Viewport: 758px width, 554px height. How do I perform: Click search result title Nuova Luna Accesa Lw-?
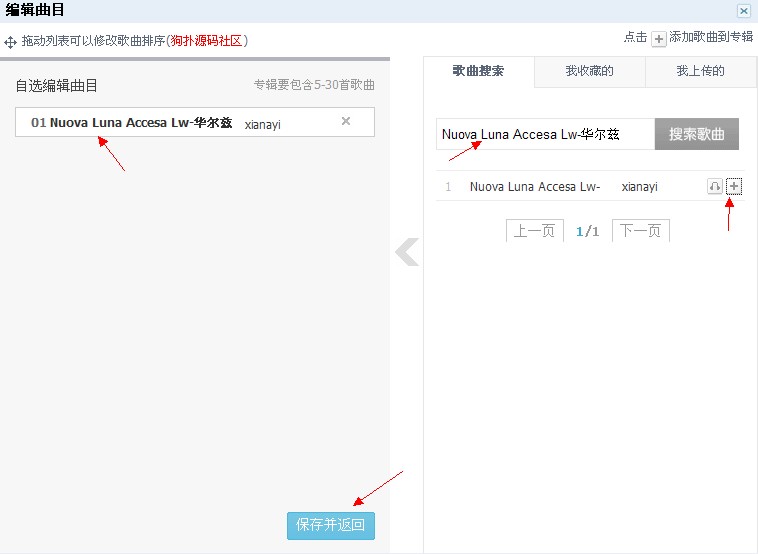pos(535,187)
